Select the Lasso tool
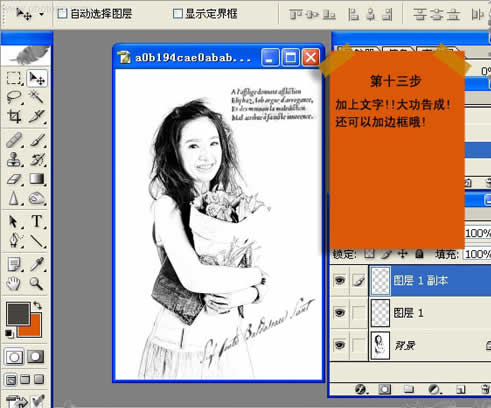Image resolution: width=491 pixels, height=408 pixels. click(x=14, y=97)
